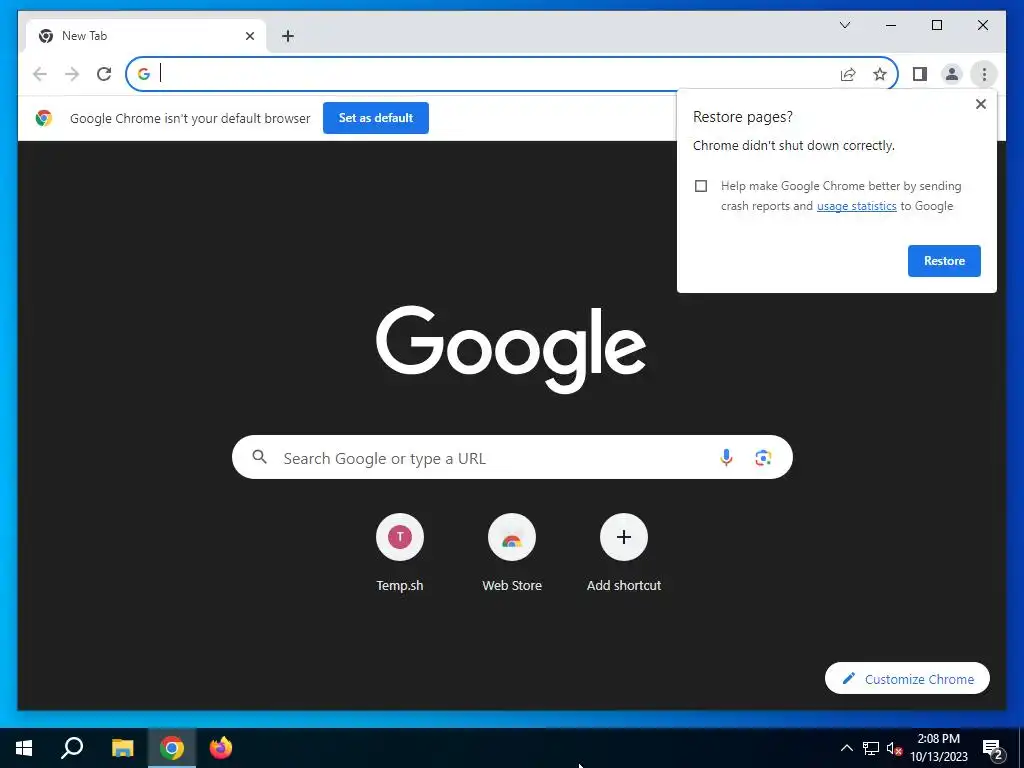Open the usage statistics link
1024x768 pixels.
tap(856, 206)
